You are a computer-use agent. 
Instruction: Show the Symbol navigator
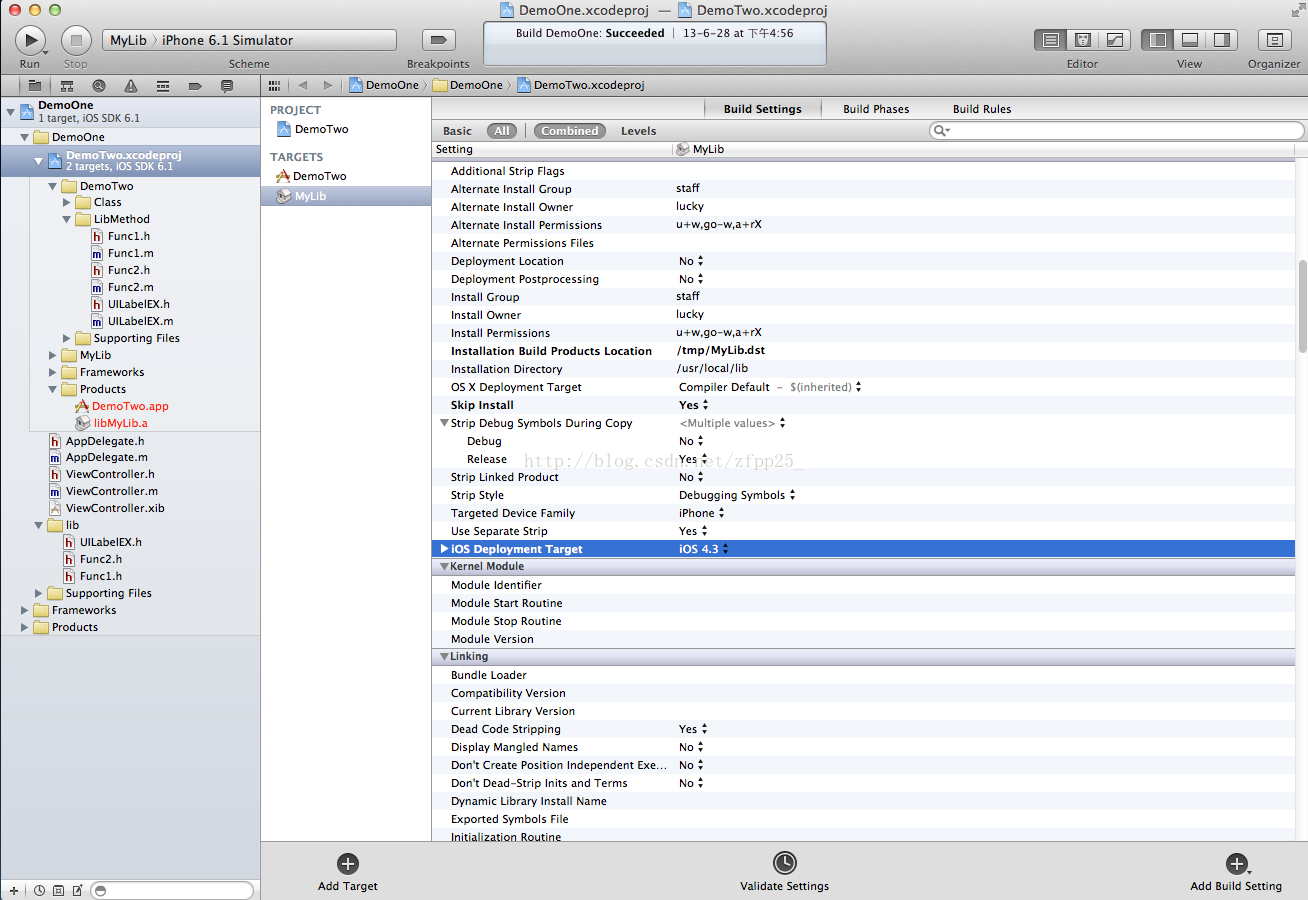click(x=67, y=85)
